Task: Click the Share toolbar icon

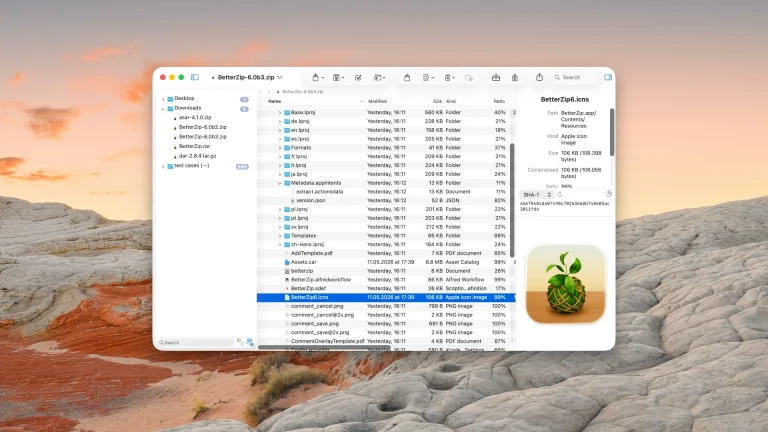Action: click(539, 77)
